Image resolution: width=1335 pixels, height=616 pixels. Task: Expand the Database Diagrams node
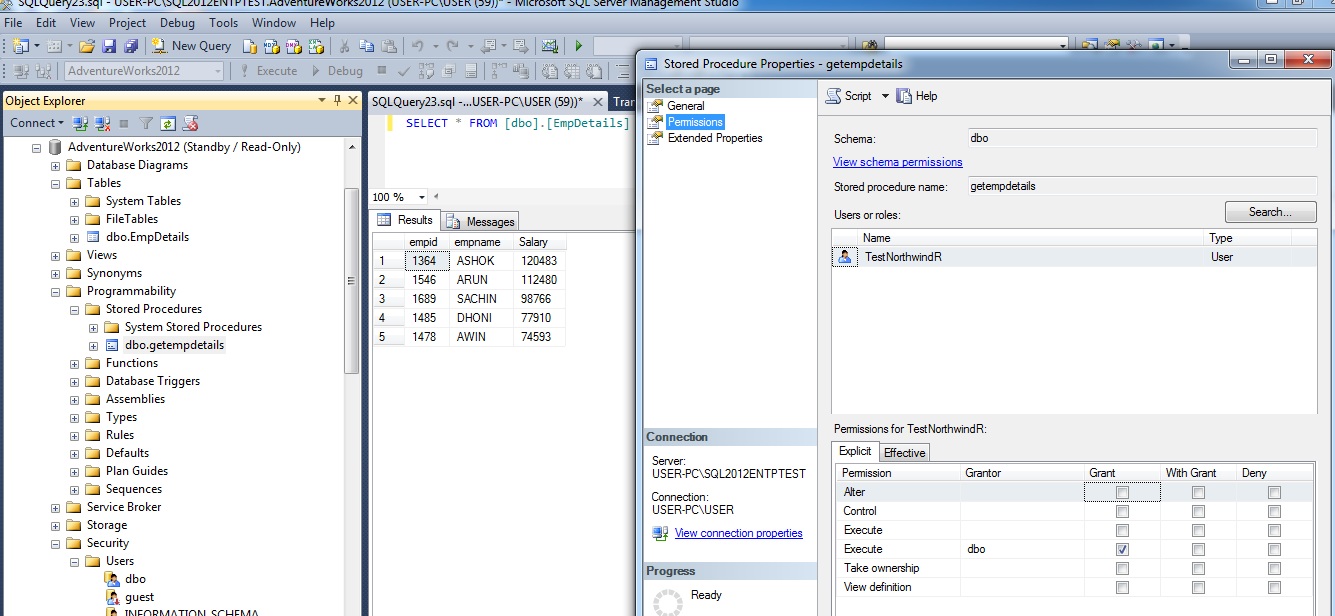55,165
